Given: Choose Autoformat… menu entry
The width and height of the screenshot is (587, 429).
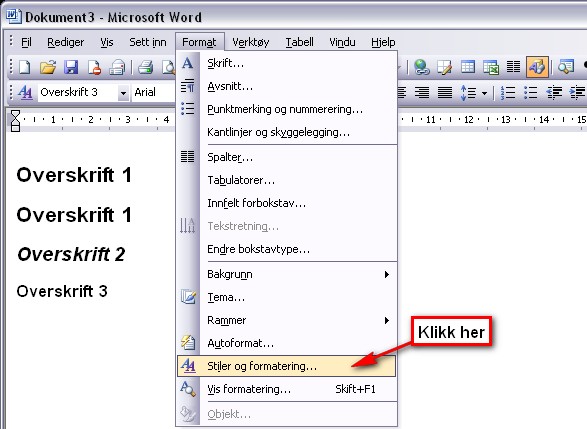Looking at the screenshot, I should click(x=286, y=343).
